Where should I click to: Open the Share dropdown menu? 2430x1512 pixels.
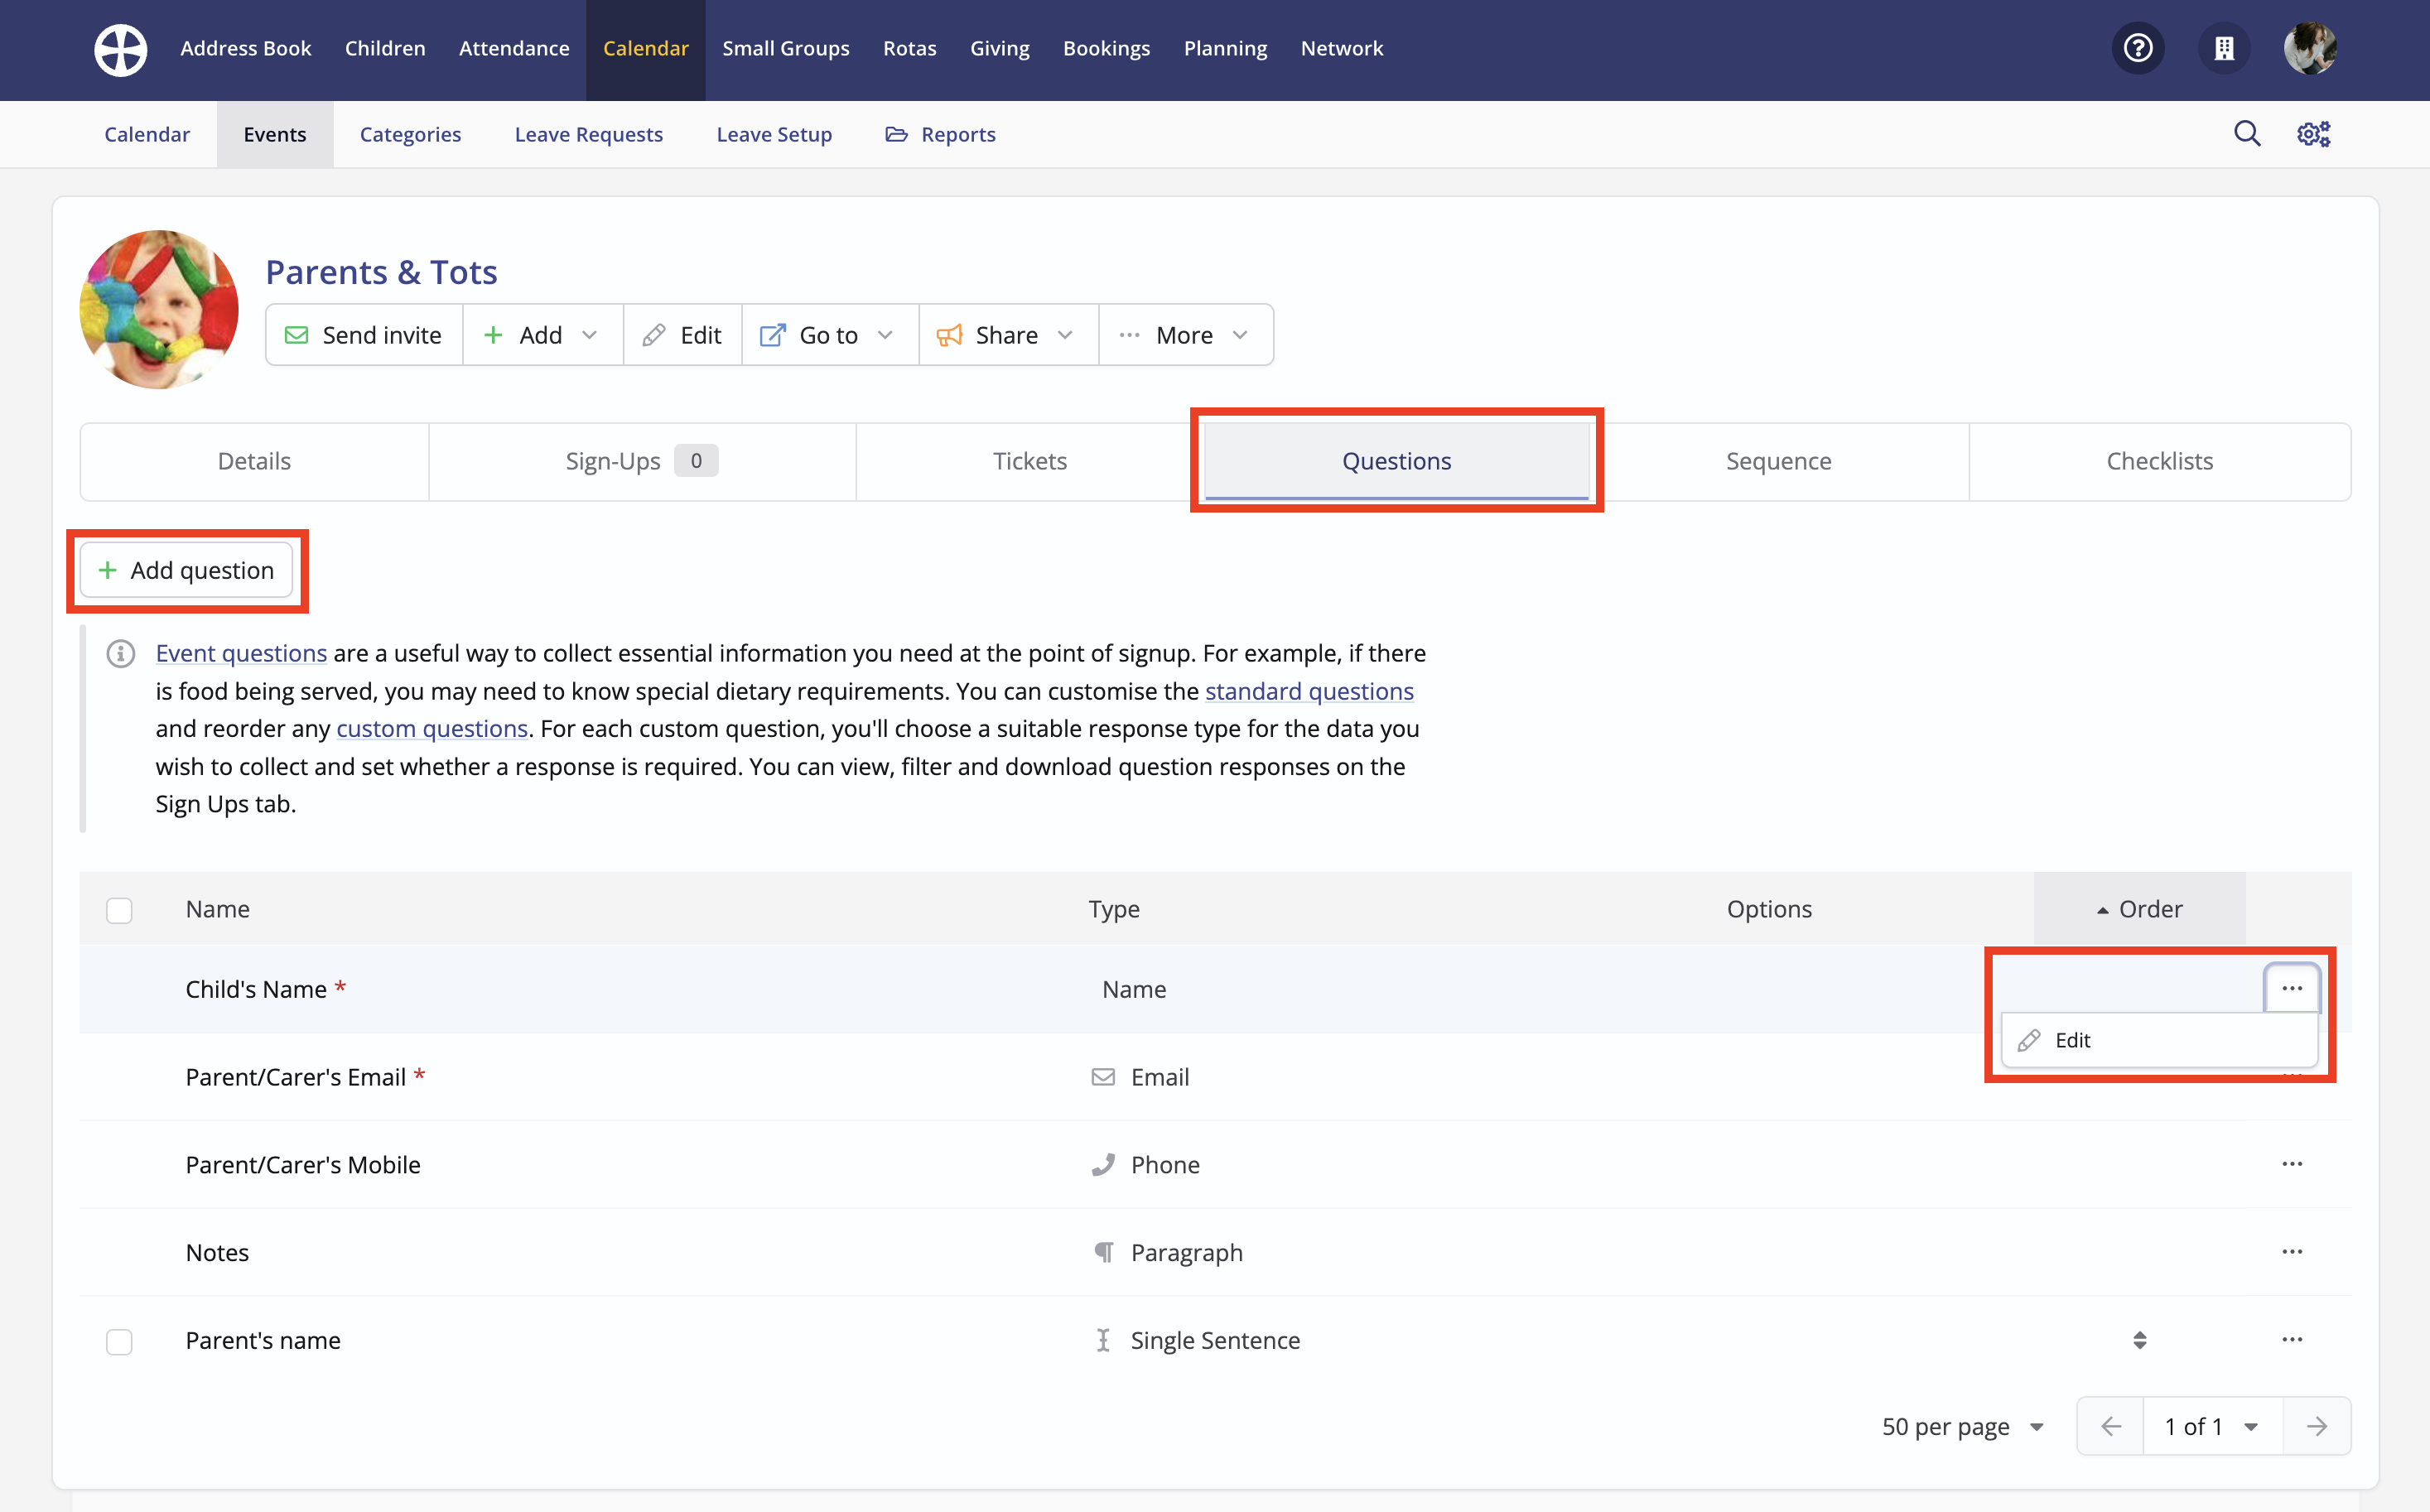(1006, 335)
